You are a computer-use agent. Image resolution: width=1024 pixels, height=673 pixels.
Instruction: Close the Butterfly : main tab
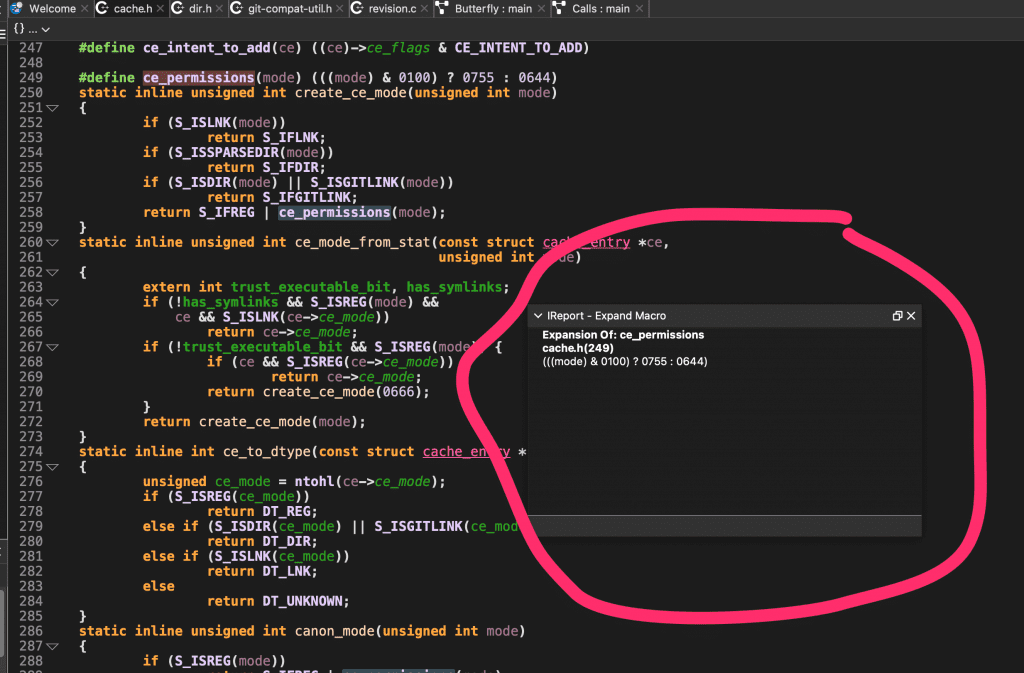(x=541, y=8)
